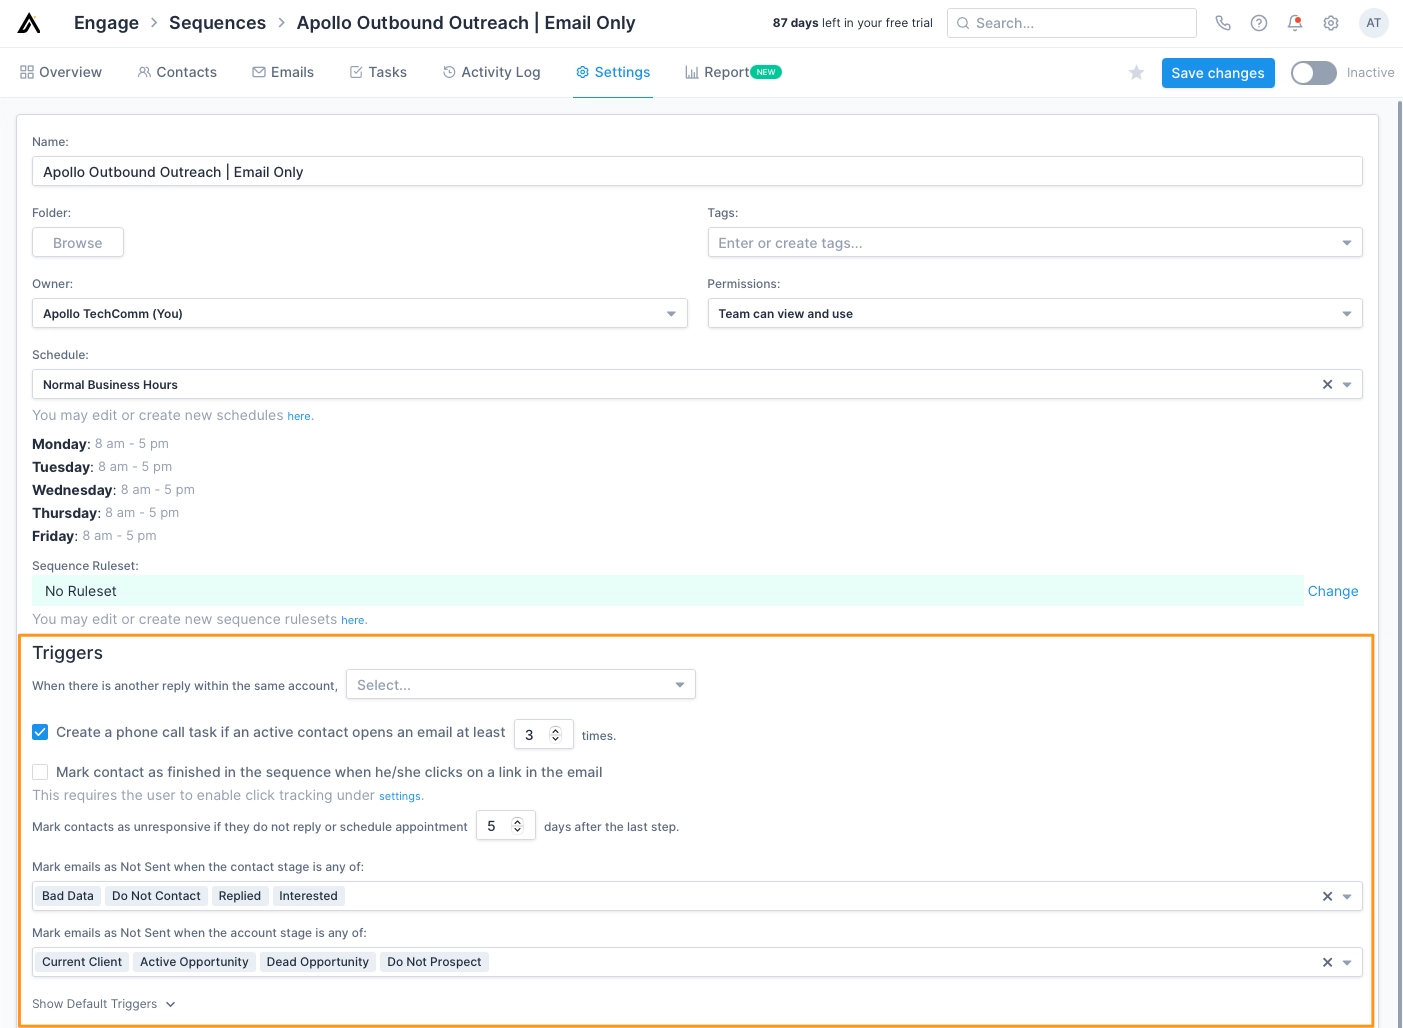The width and height of the screenshot is (1403, 1028).
Task: Open the Owner dropdown
Action: 360,314
